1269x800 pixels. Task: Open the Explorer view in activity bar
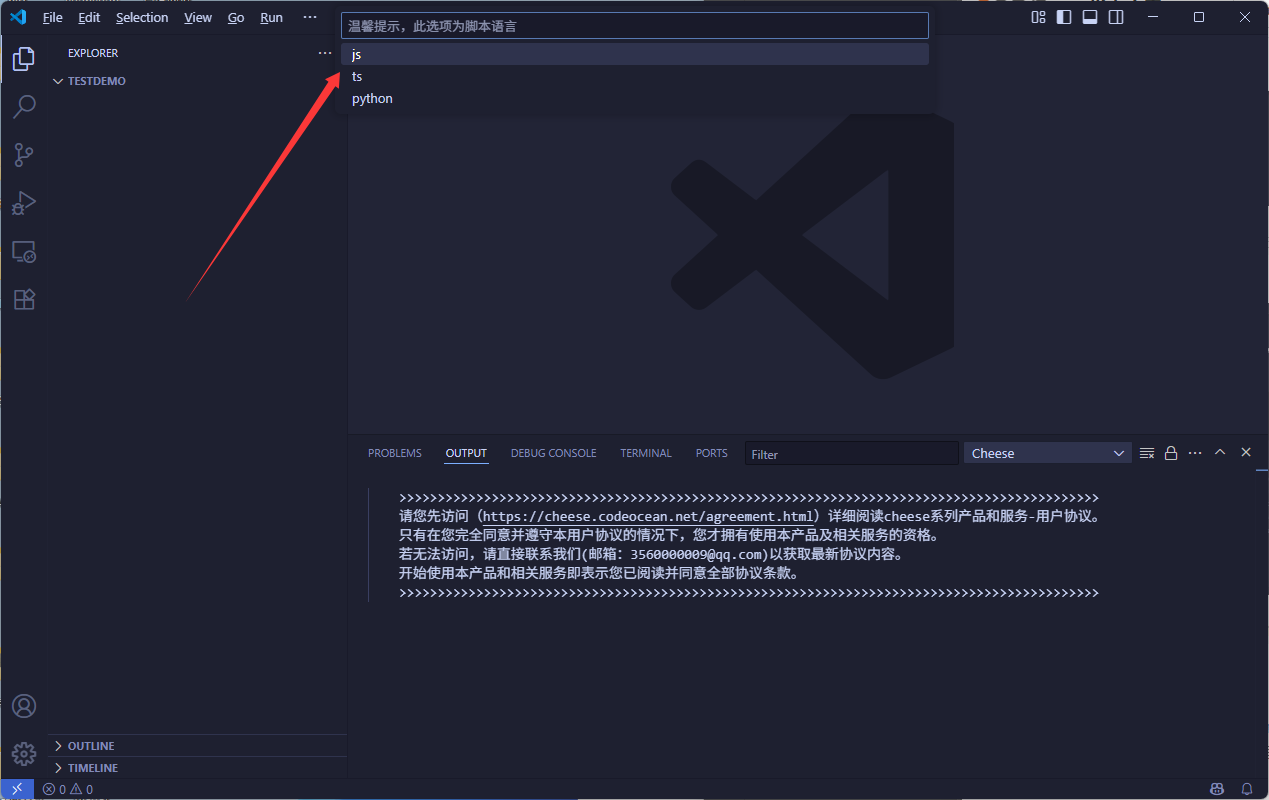coord(24,59)
